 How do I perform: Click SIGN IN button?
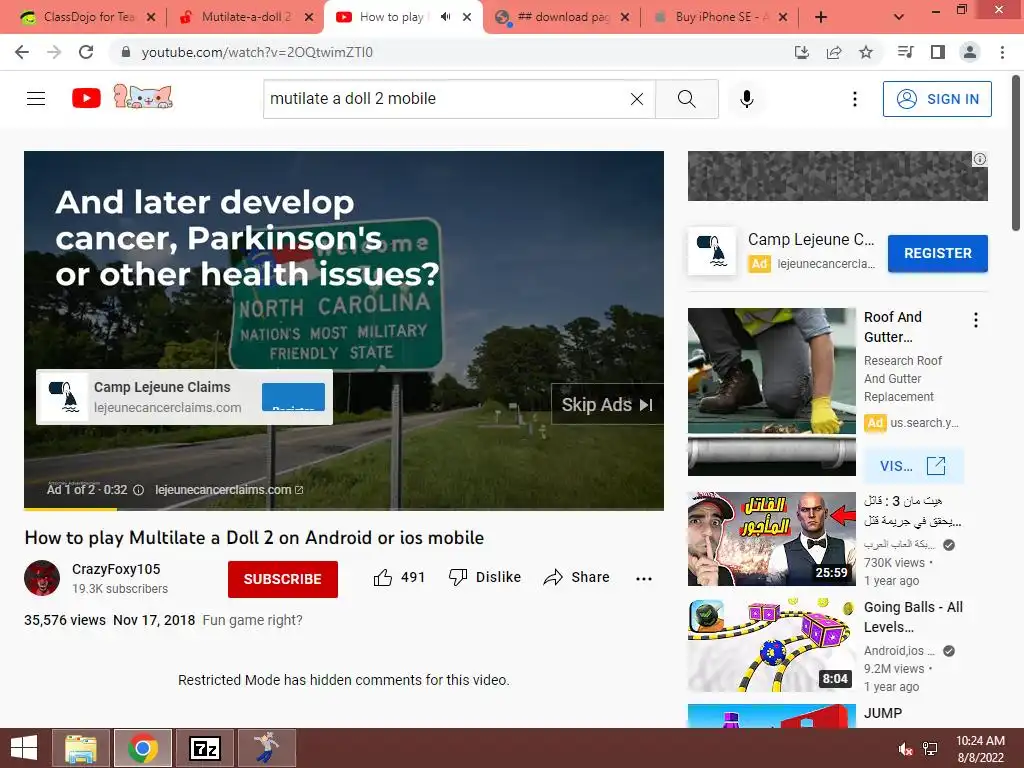[937, 99]
